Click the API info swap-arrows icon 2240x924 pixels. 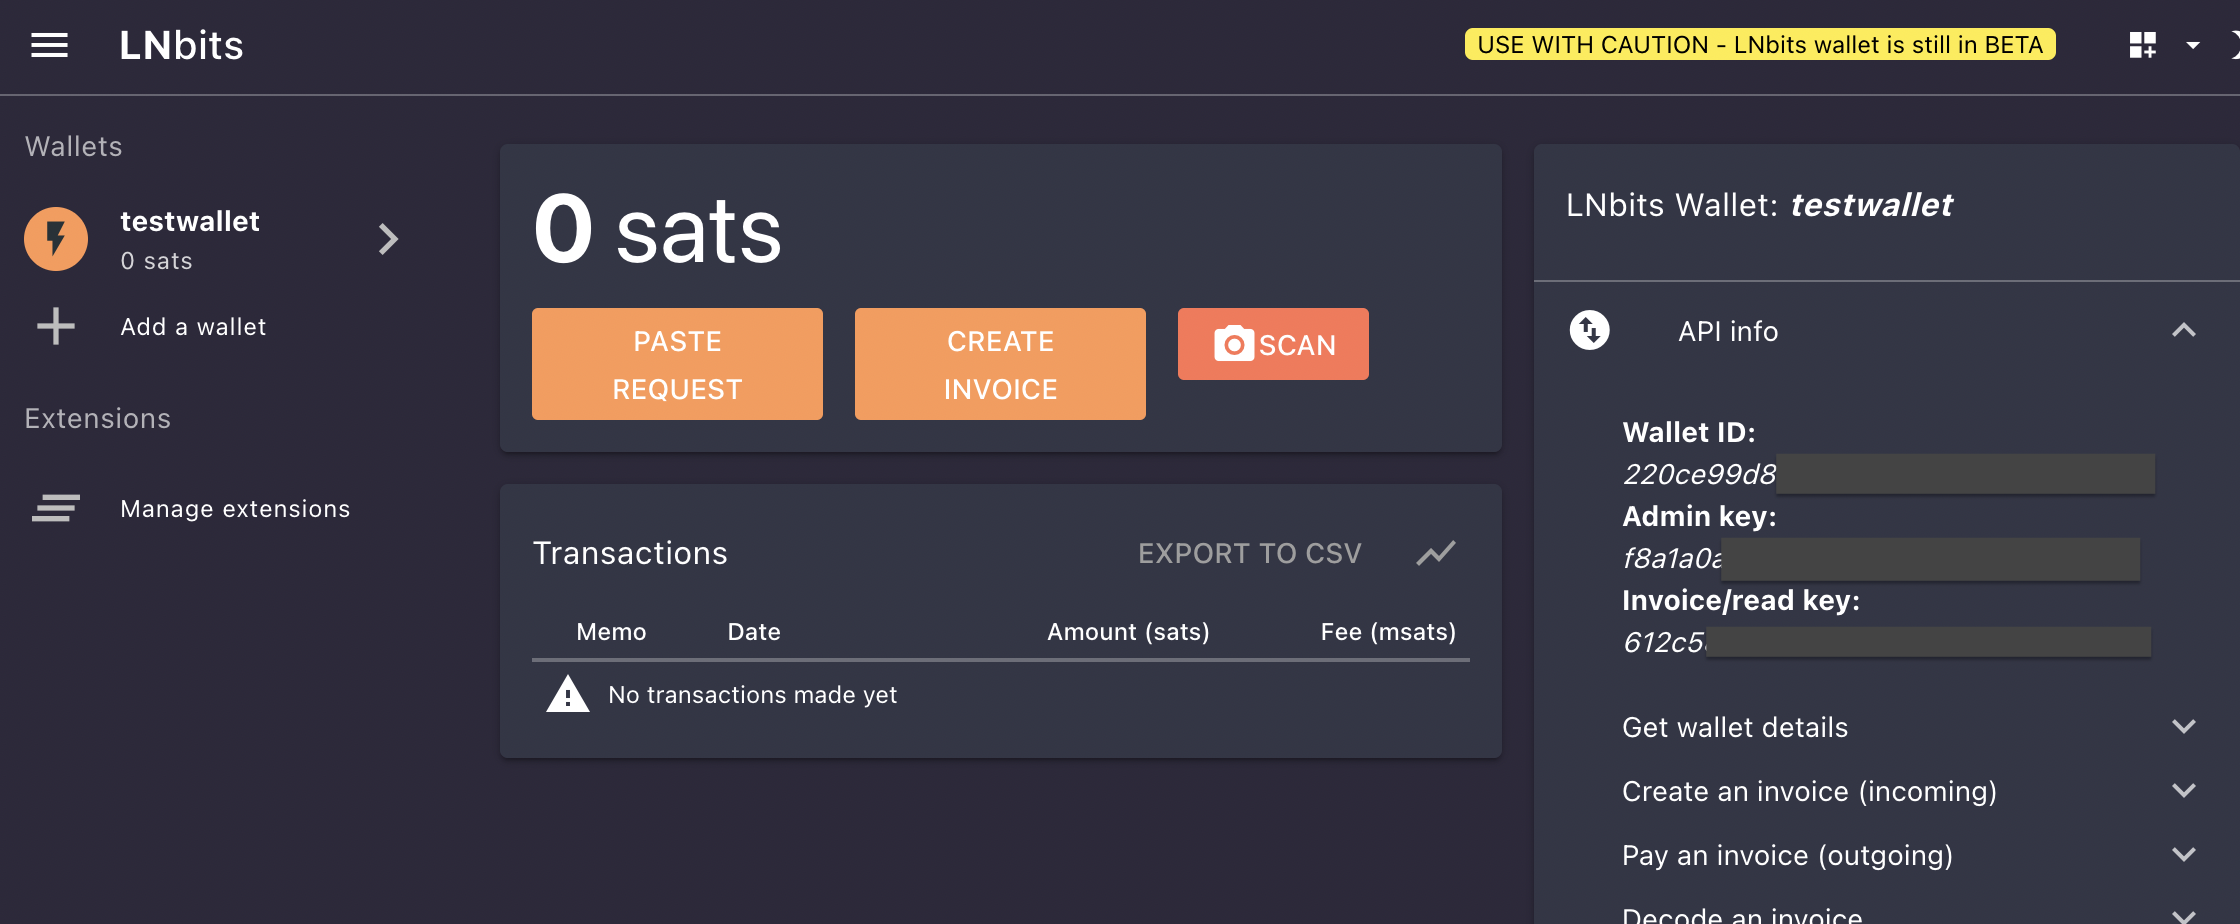(1590, 330)
